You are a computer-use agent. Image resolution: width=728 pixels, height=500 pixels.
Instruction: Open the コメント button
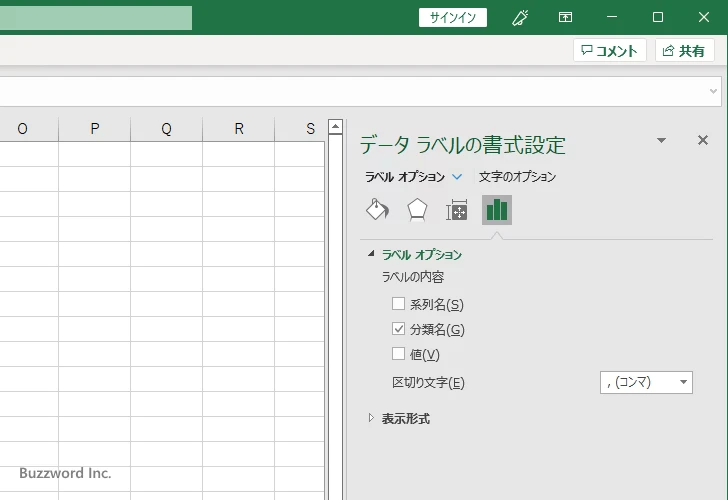pyautogui.click(x=610, y=51)
